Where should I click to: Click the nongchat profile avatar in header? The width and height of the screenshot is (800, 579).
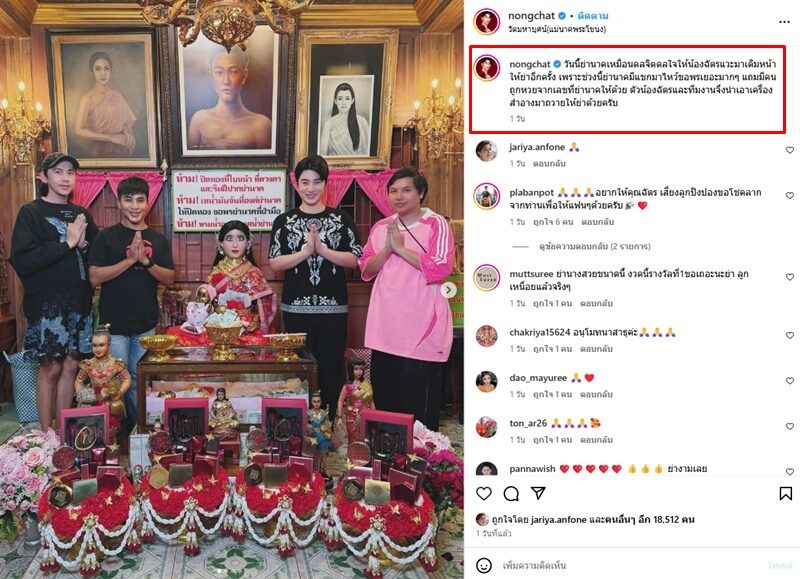pos(486,22)
